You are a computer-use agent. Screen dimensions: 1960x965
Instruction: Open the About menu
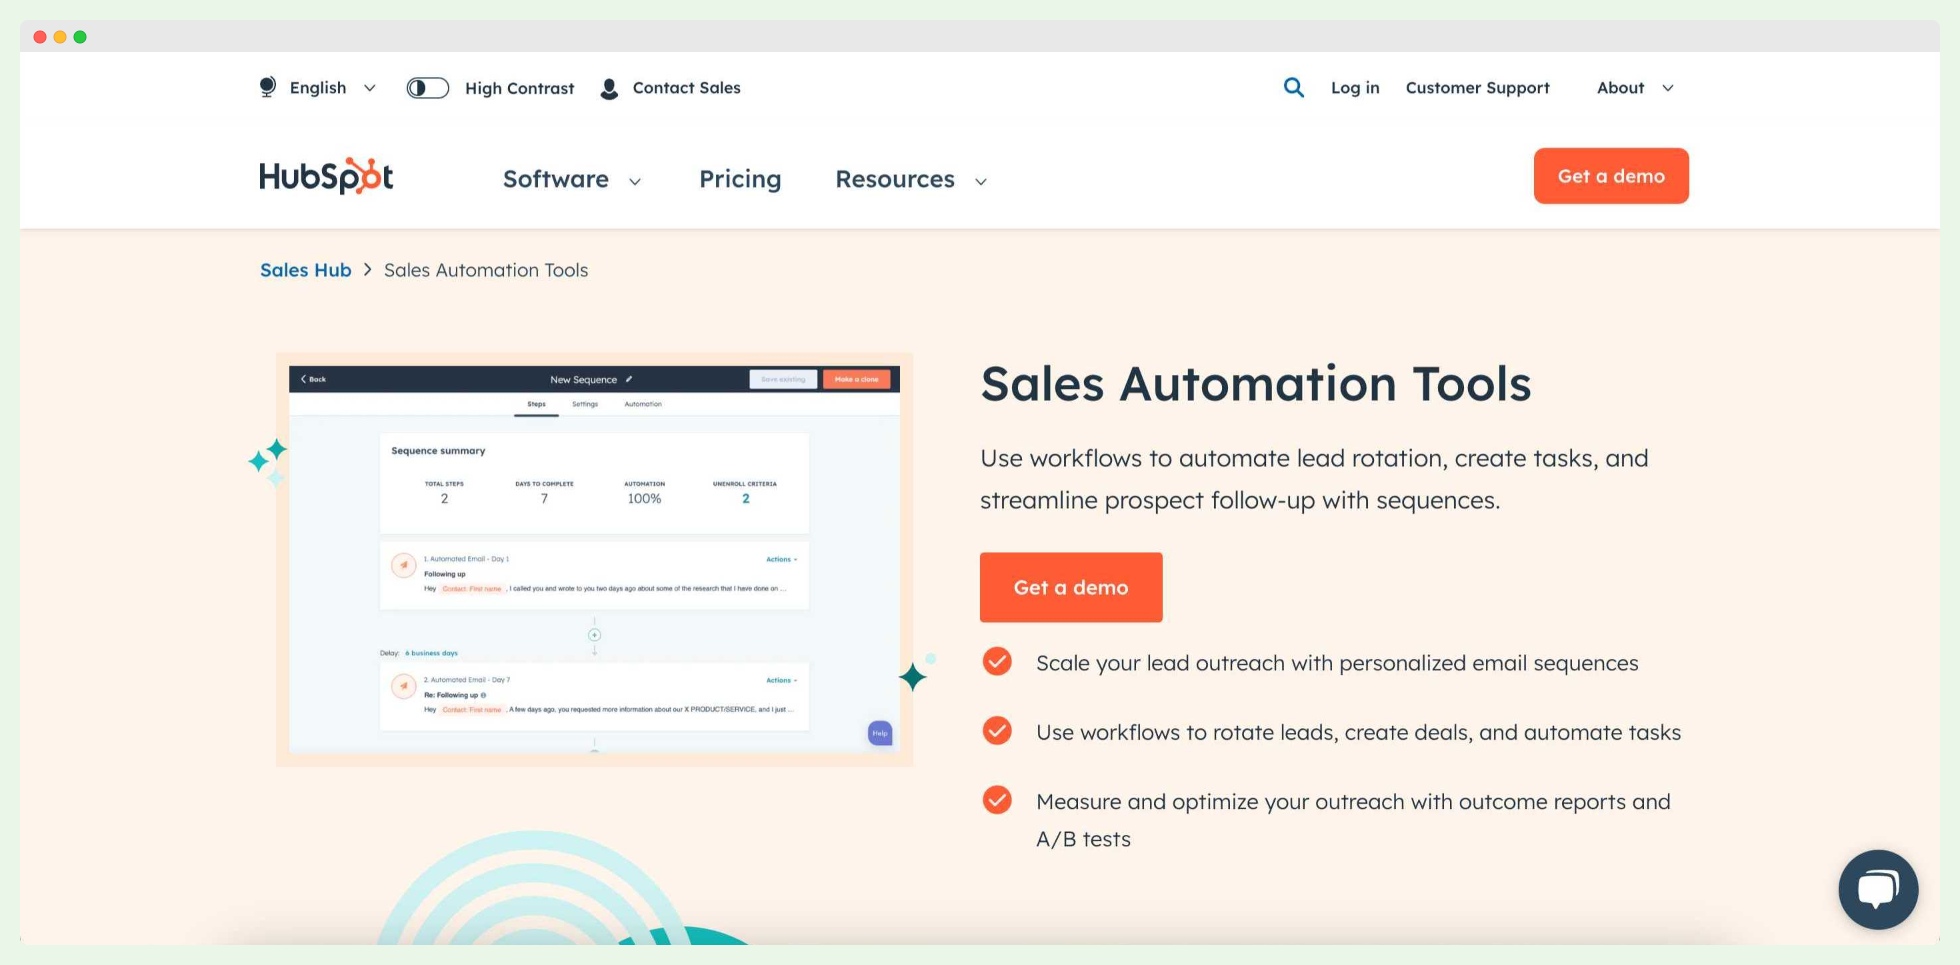[1620, 88]
